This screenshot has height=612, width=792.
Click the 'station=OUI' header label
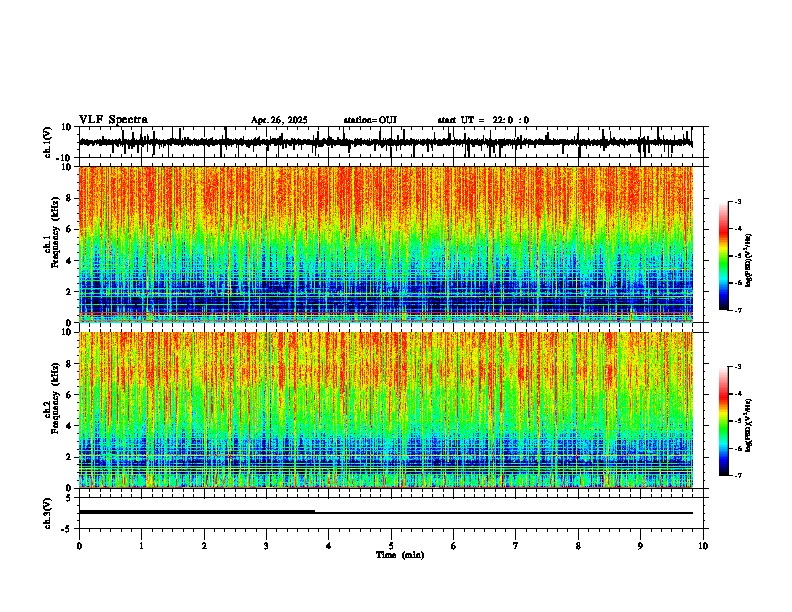tap(370, 120)
